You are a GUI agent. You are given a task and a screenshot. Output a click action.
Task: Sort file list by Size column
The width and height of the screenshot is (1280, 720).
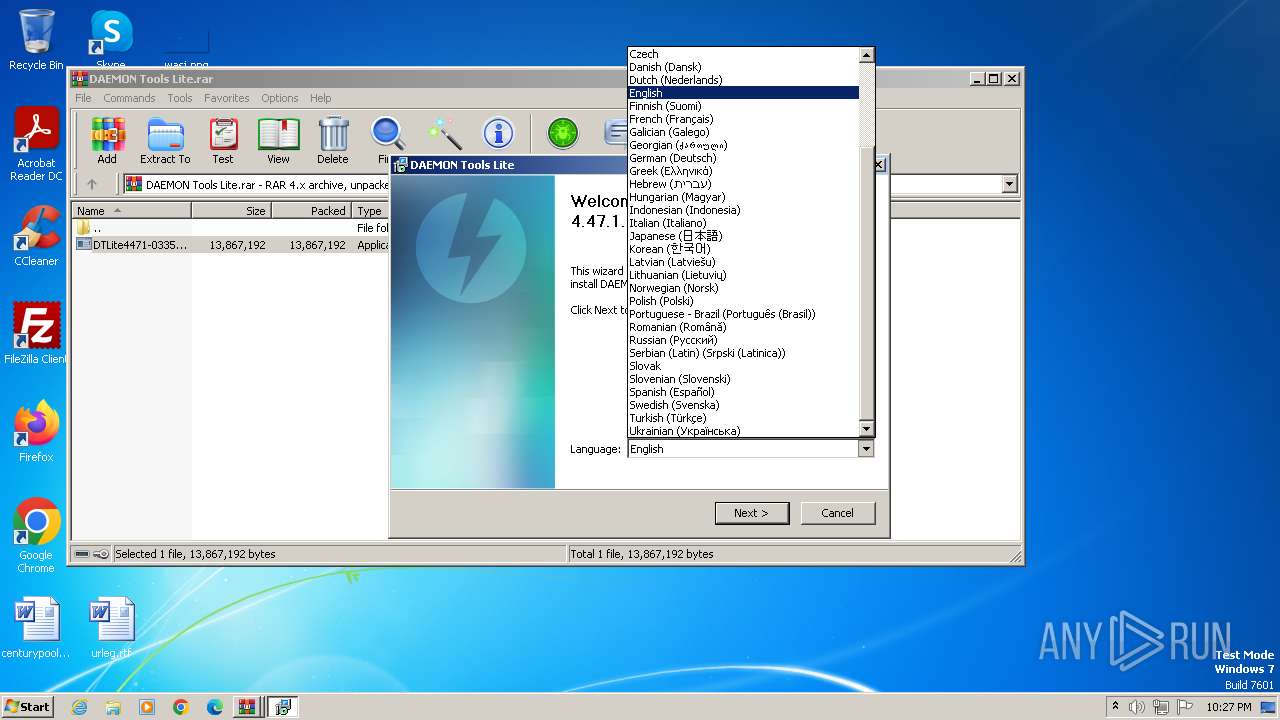(x=231, y=211)
